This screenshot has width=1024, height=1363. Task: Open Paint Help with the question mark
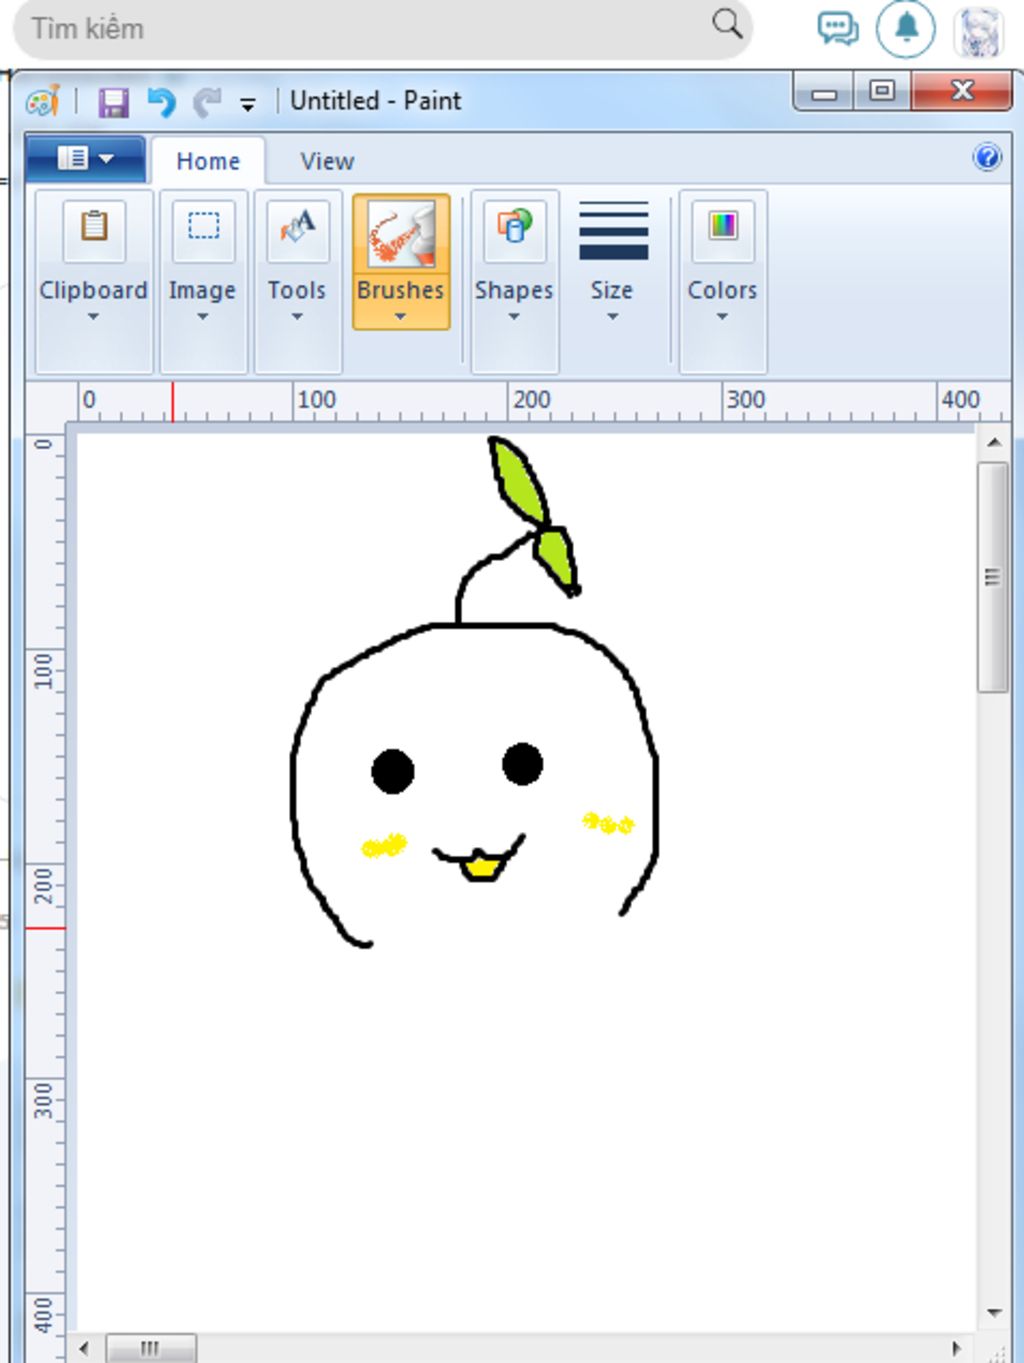coord(988,158)
